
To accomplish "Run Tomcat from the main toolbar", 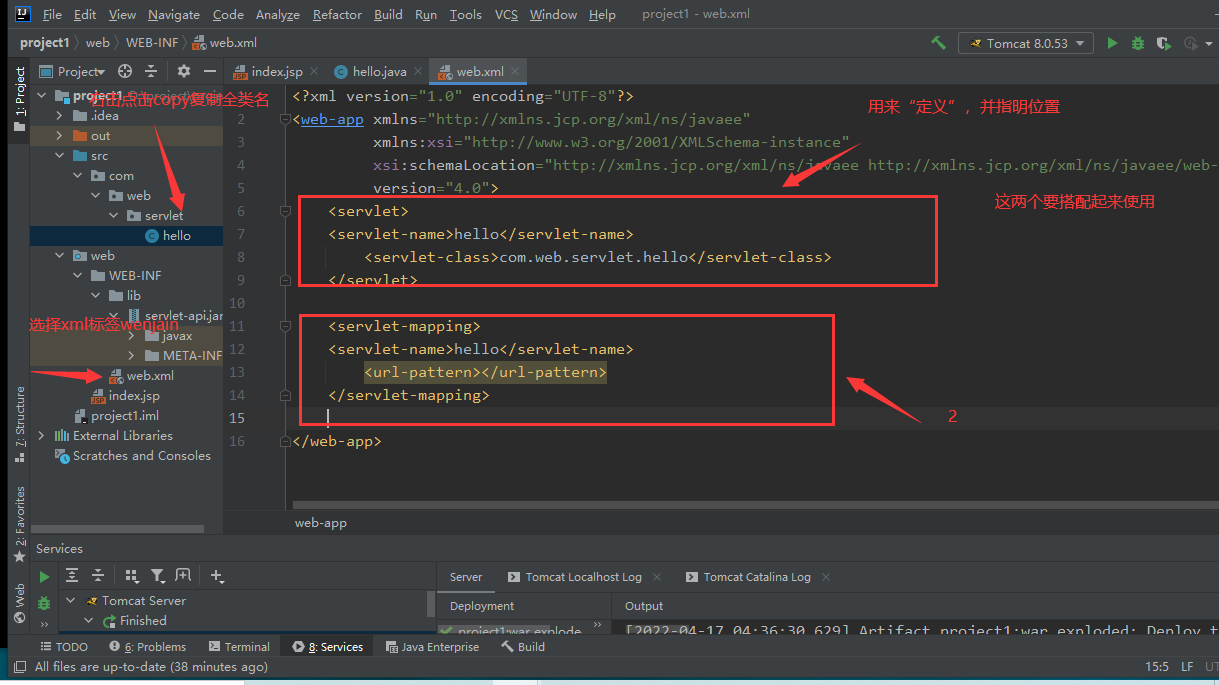I will point(1112,43).
